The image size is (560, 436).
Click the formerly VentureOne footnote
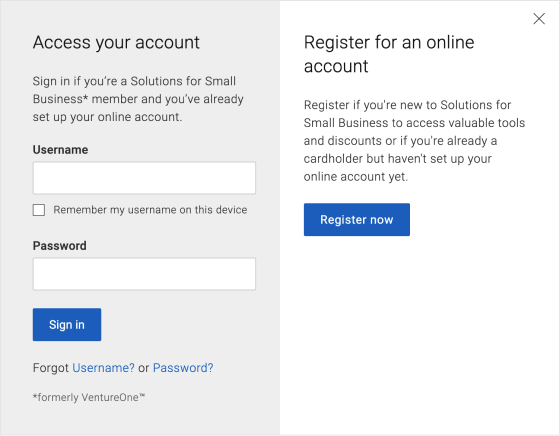pyautogui.click(x=89, y=397)
